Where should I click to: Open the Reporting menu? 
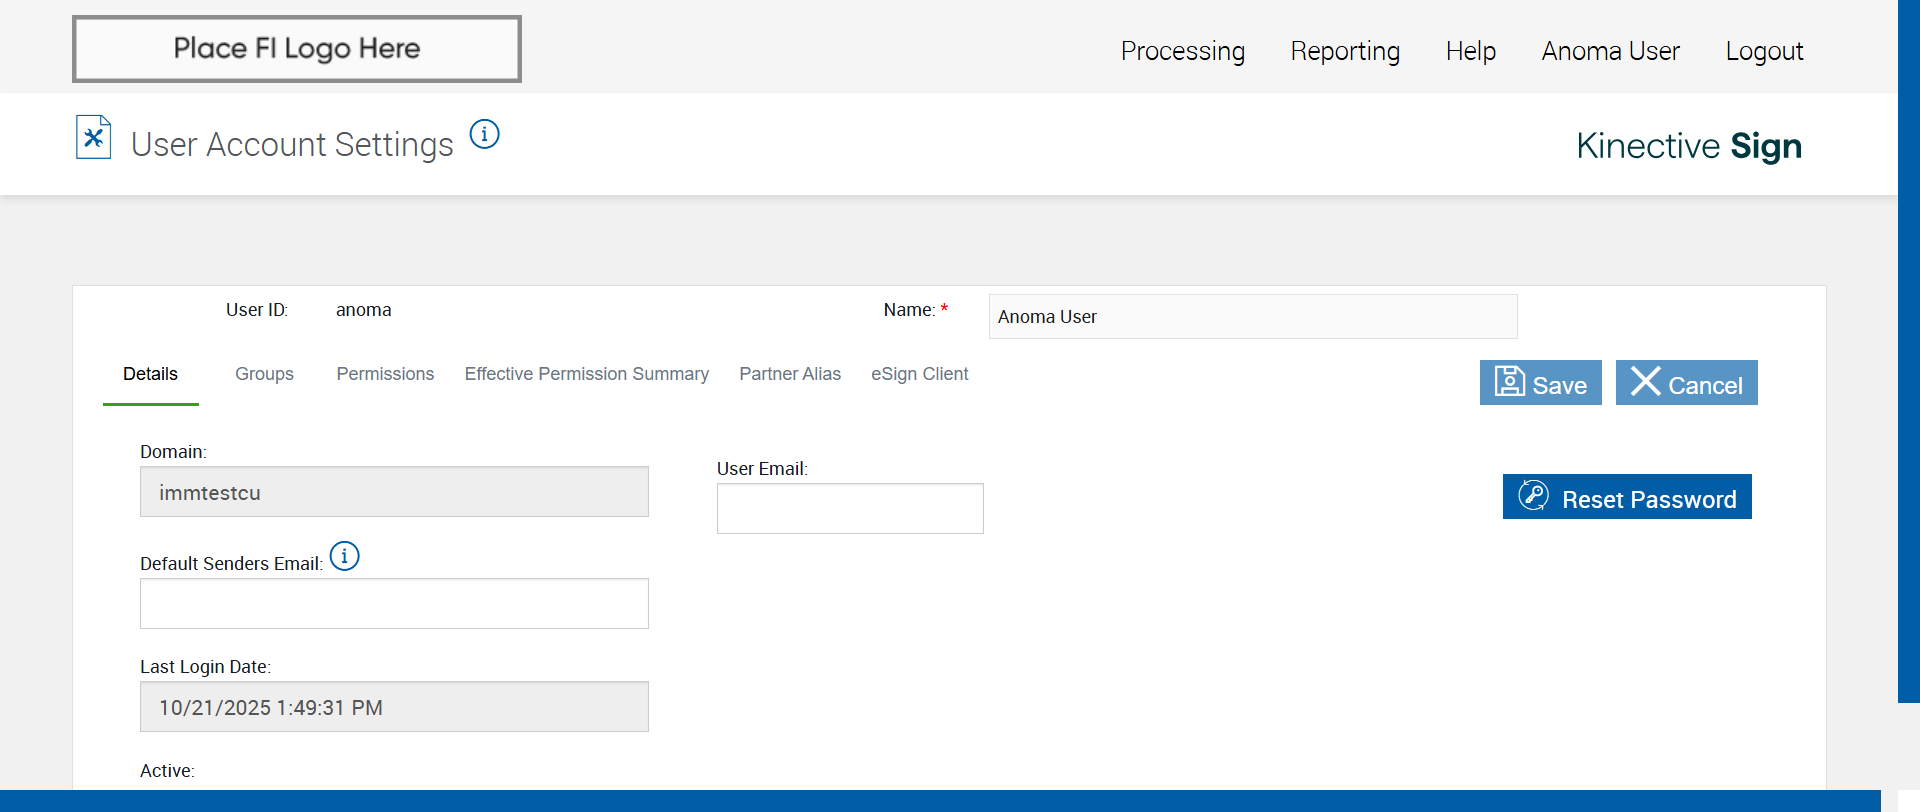tap(1344, 51)
